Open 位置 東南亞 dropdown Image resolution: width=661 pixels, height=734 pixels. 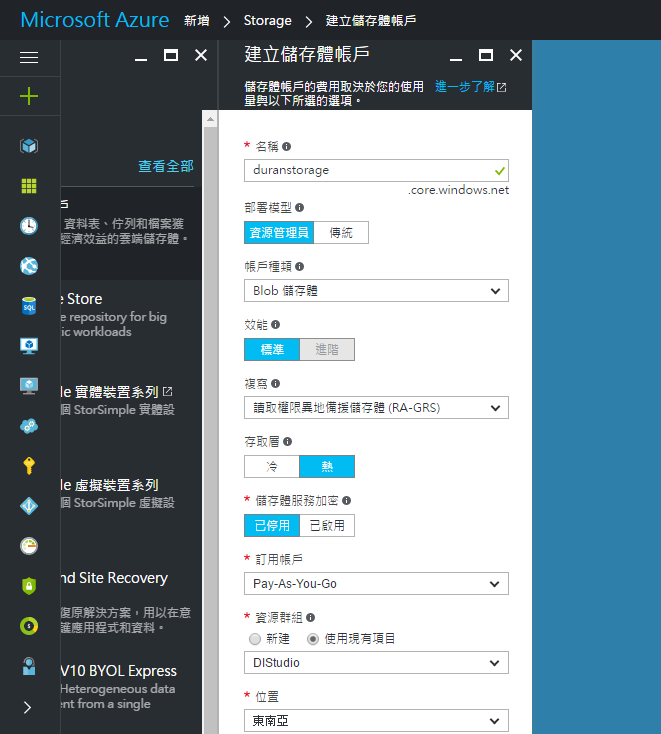pyautogui.click(x=376, y=721)
